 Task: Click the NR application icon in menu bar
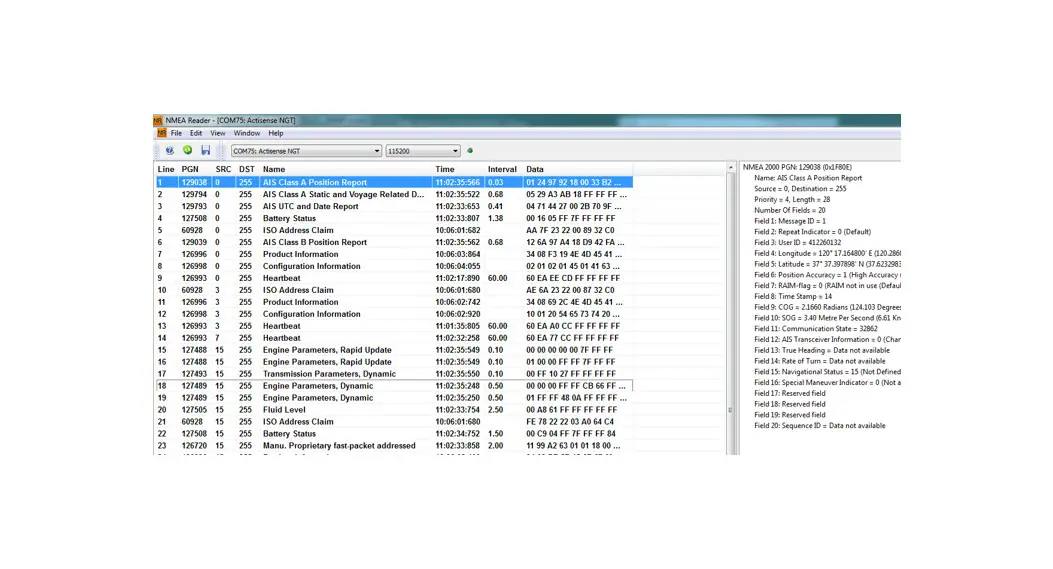tap(161, 133)
